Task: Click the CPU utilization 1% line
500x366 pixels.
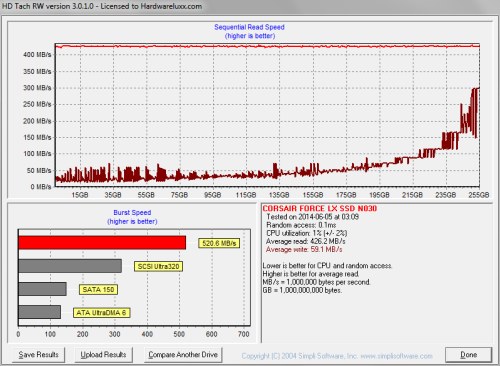Action: click(x=306, y=233)
